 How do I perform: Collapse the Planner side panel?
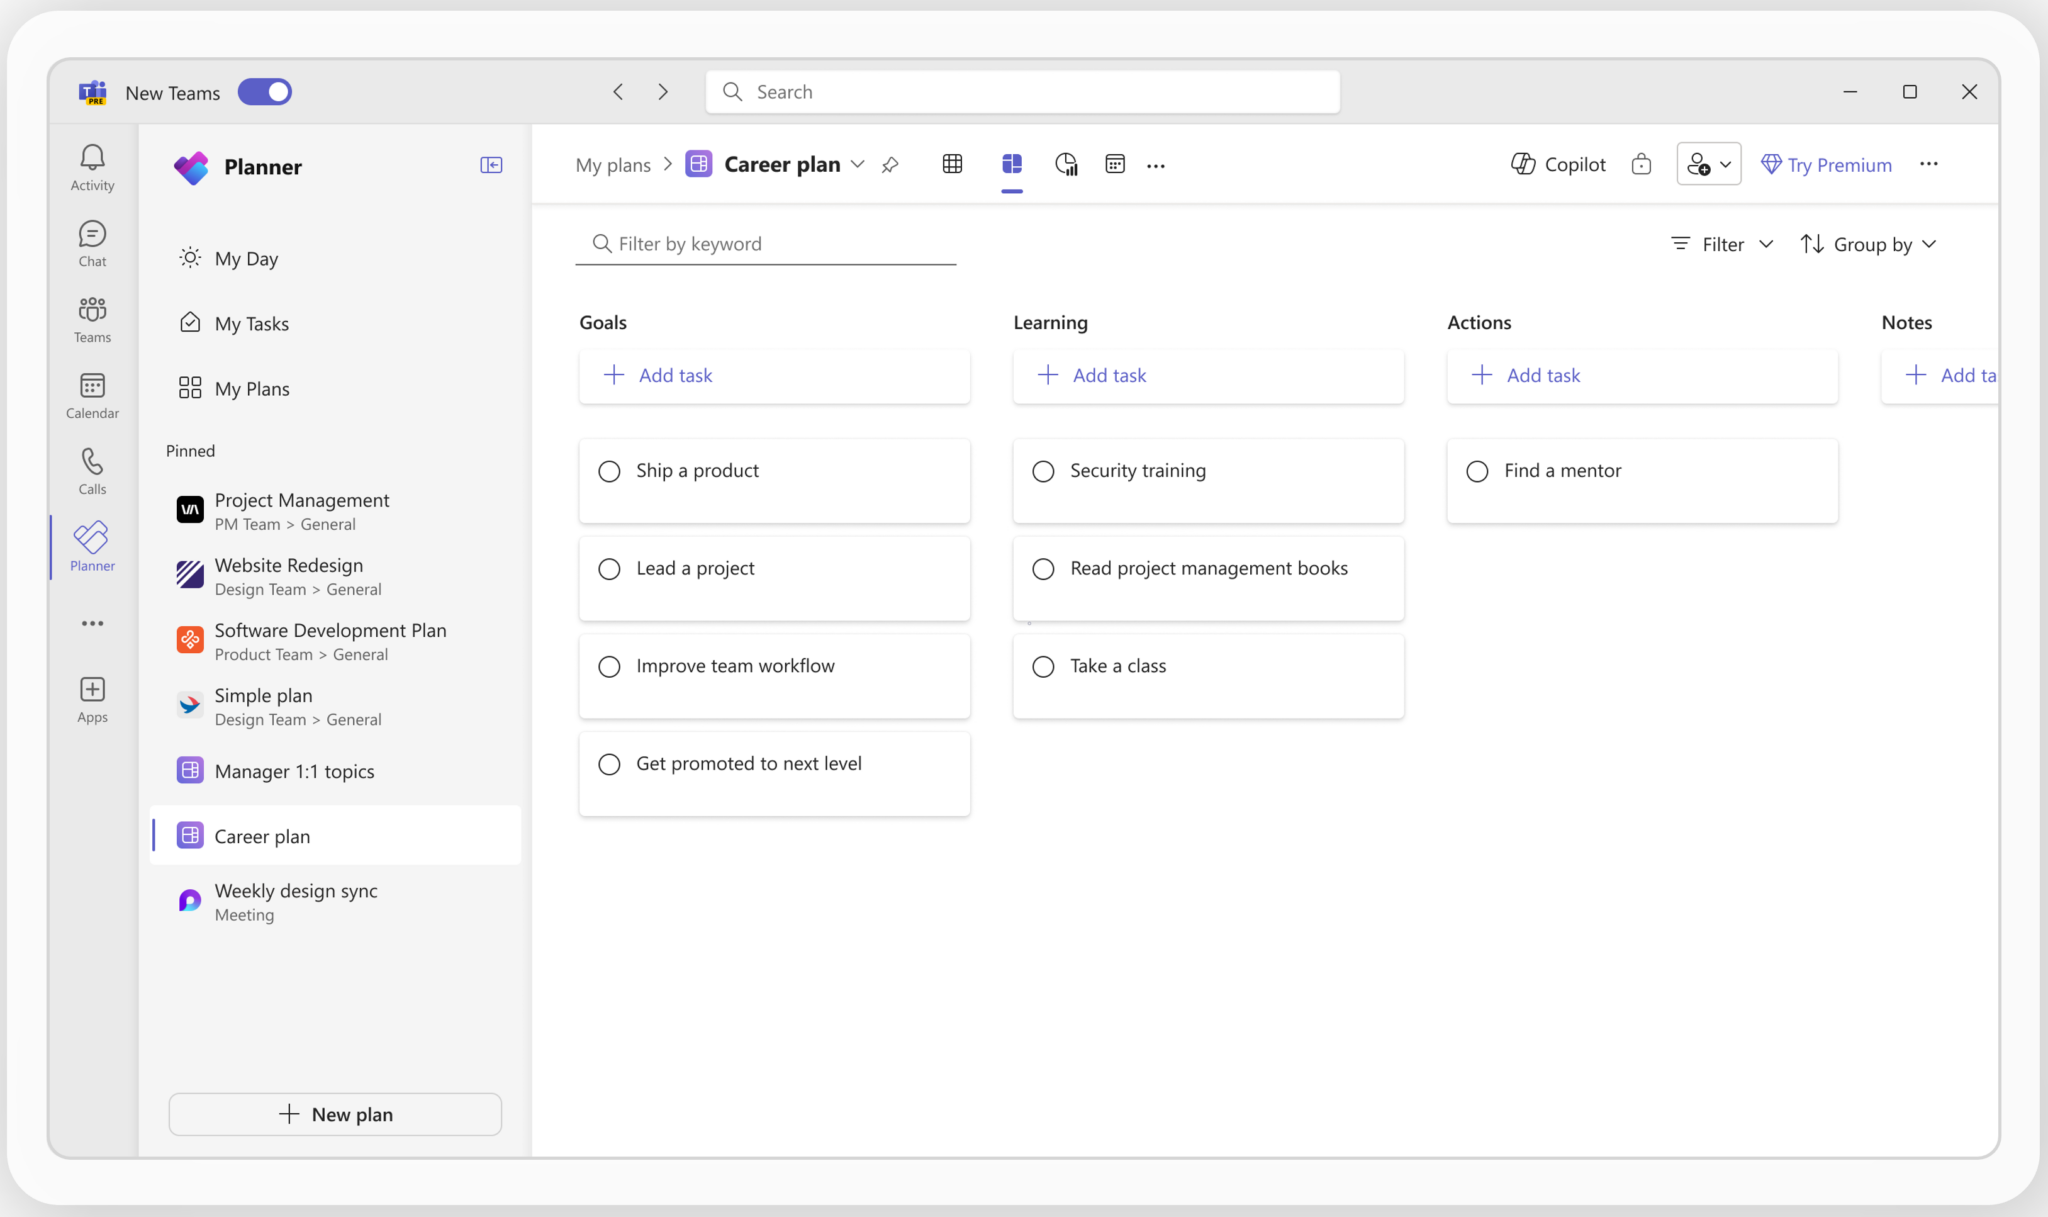pos(491,164)
